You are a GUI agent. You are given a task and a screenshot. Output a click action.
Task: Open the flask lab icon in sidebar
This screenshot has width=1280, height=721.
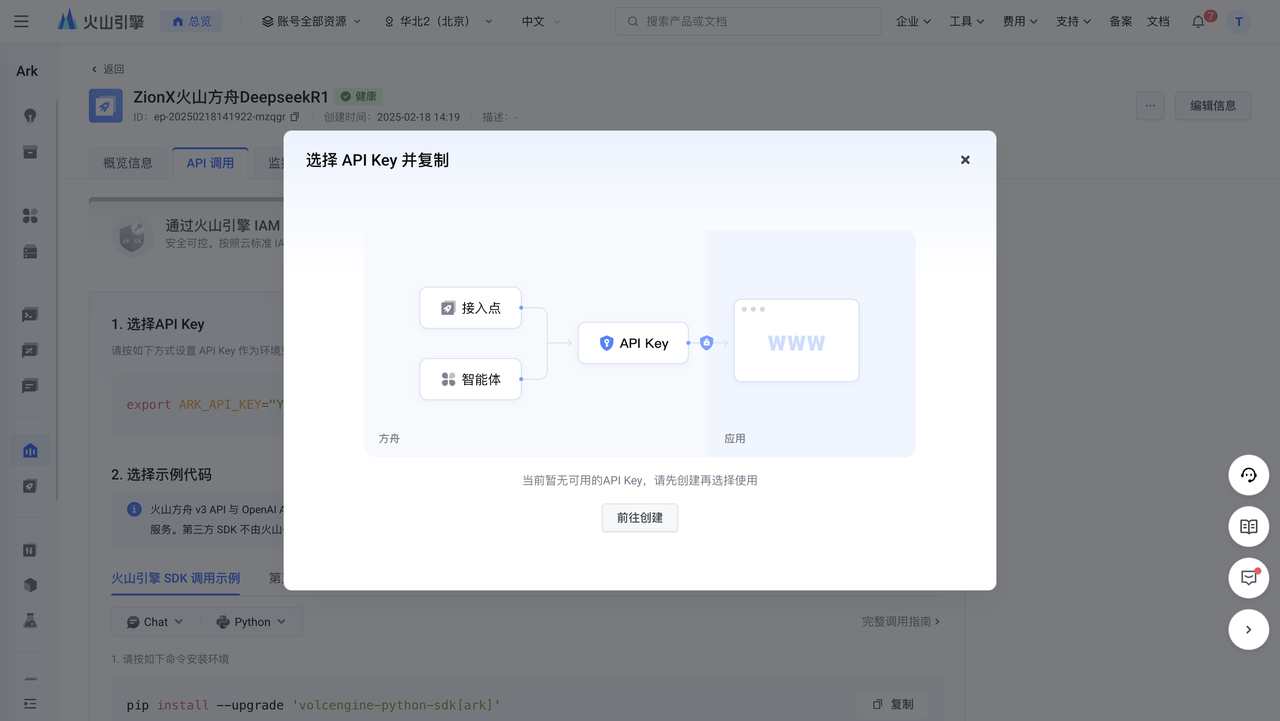tap(30, 621)
